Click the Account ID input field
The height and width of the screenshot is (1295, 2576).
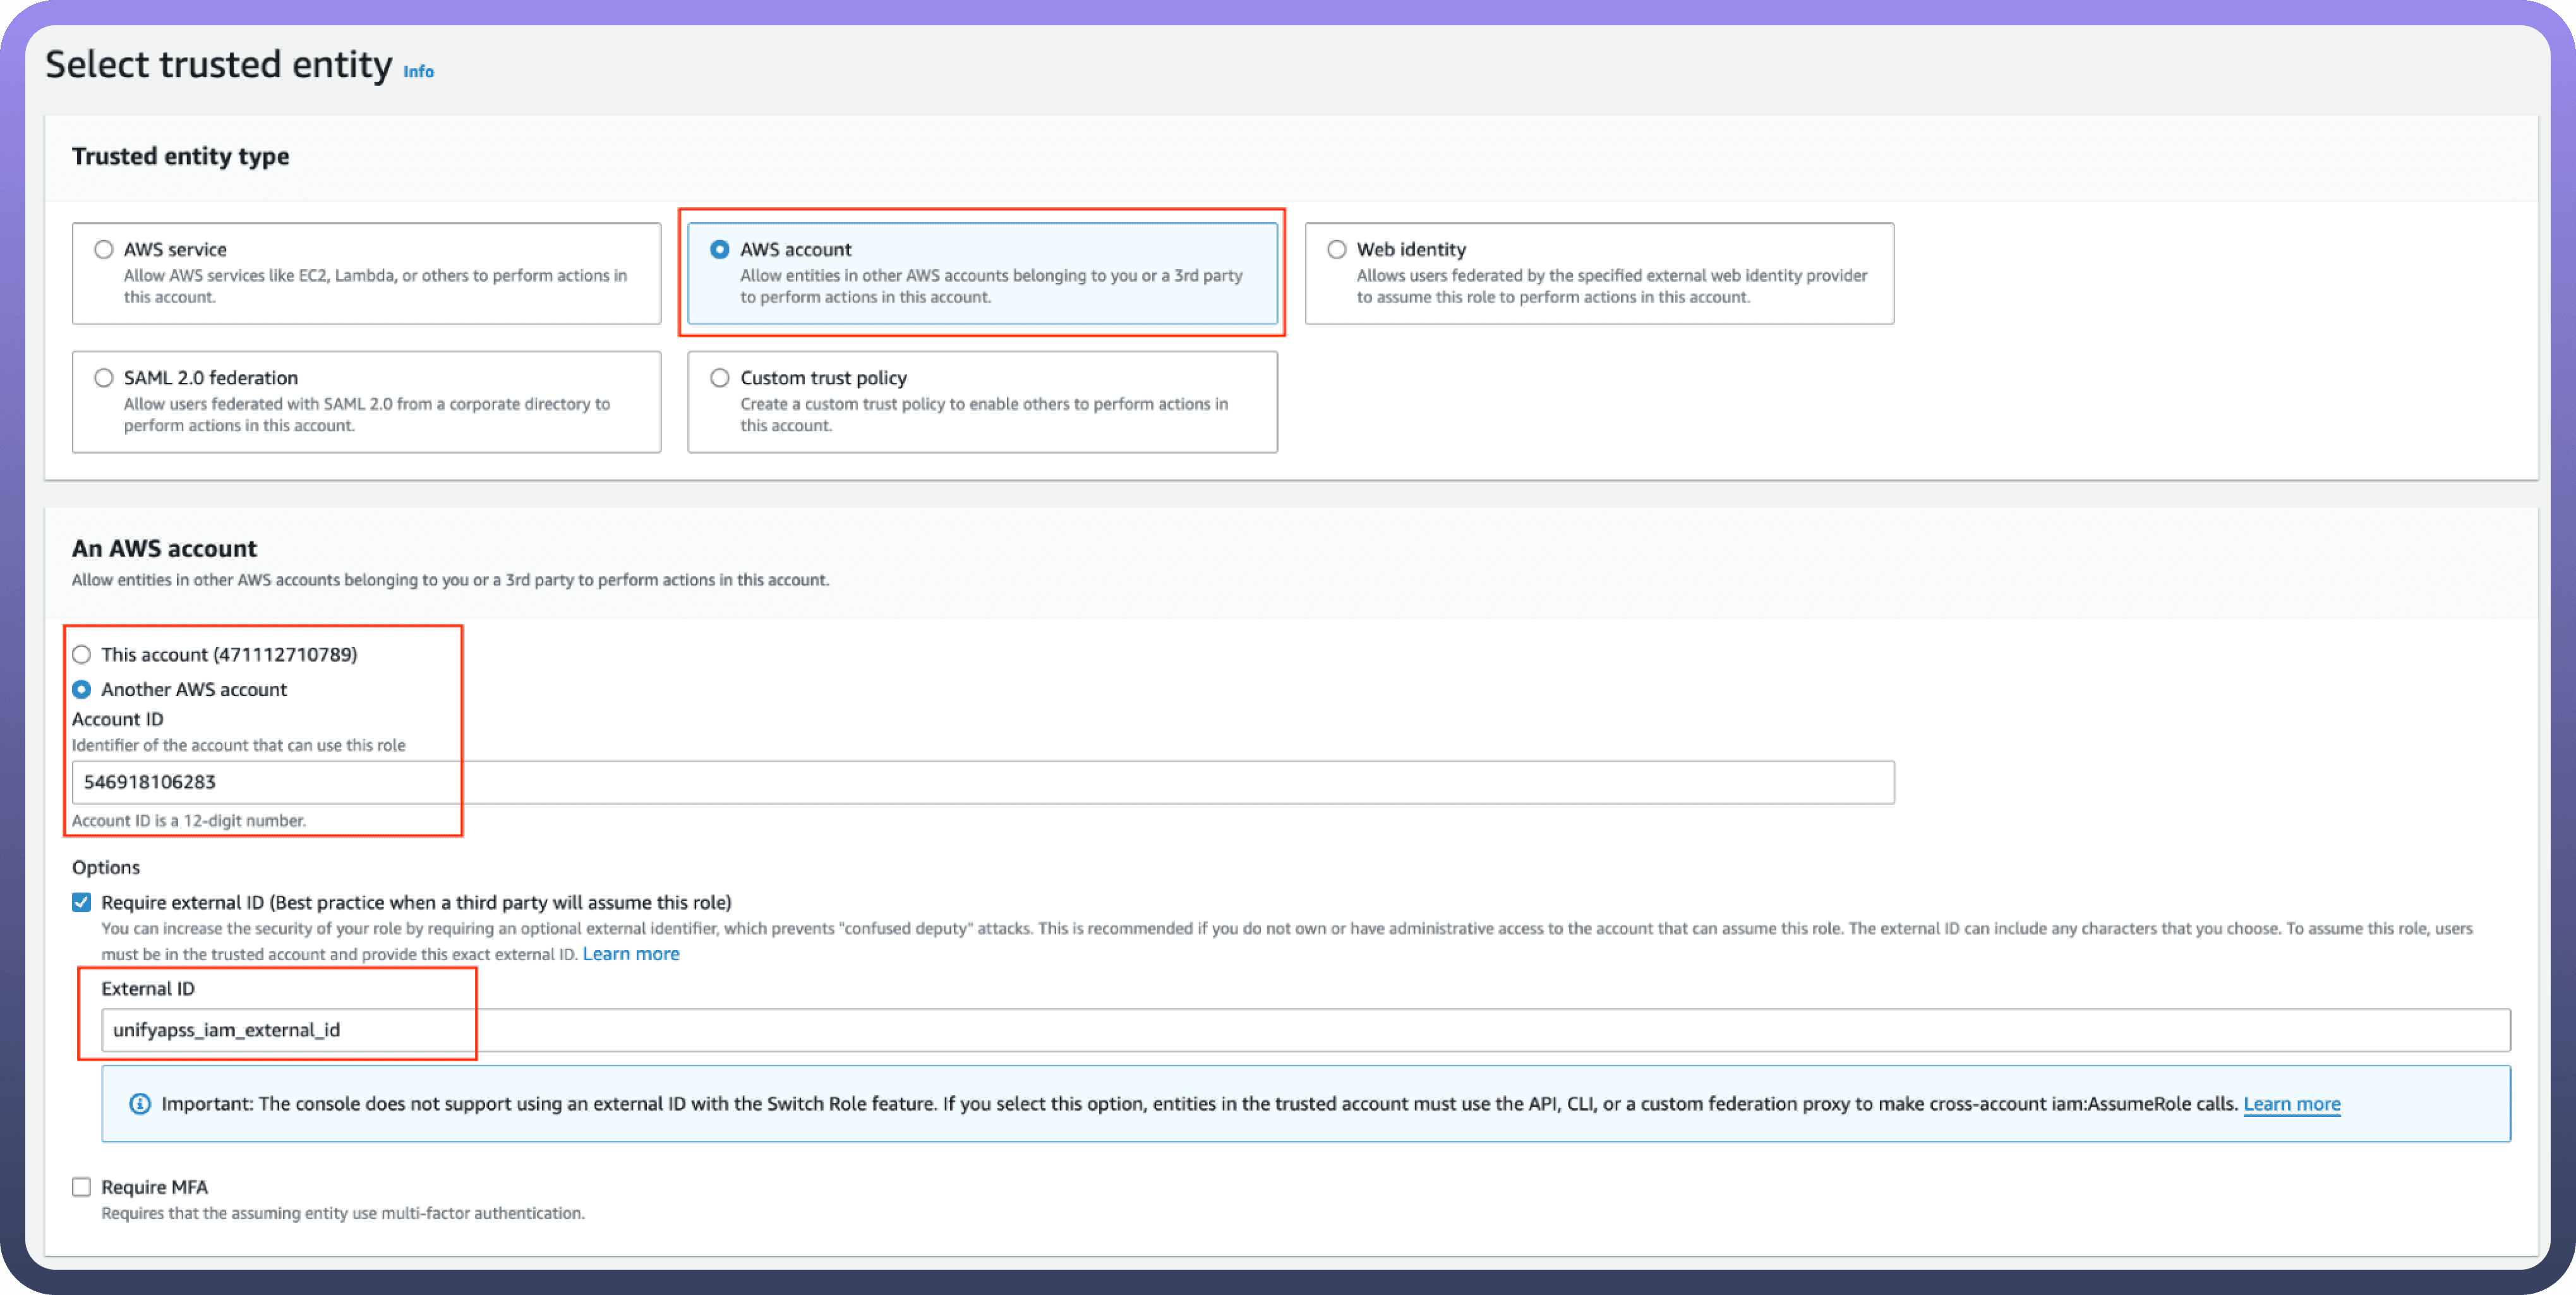(982, 782)
